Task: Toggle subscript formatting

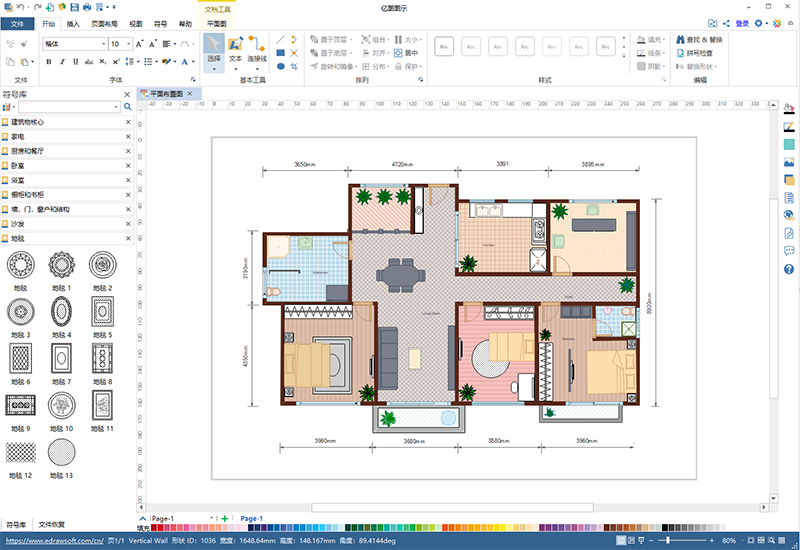Action: point(103,62)
